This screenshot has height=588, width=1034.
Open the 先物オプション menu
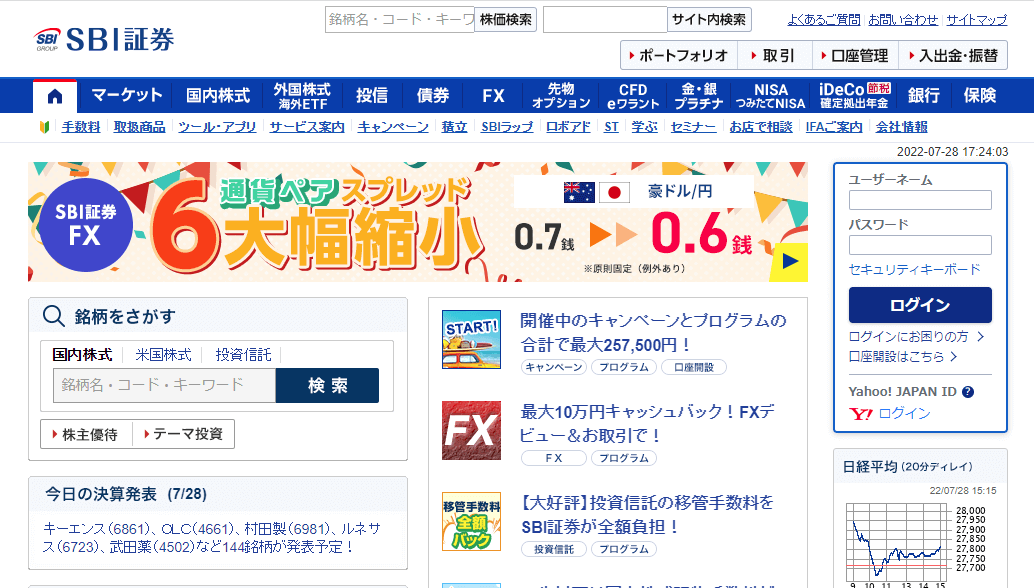(x=561, y=96)
